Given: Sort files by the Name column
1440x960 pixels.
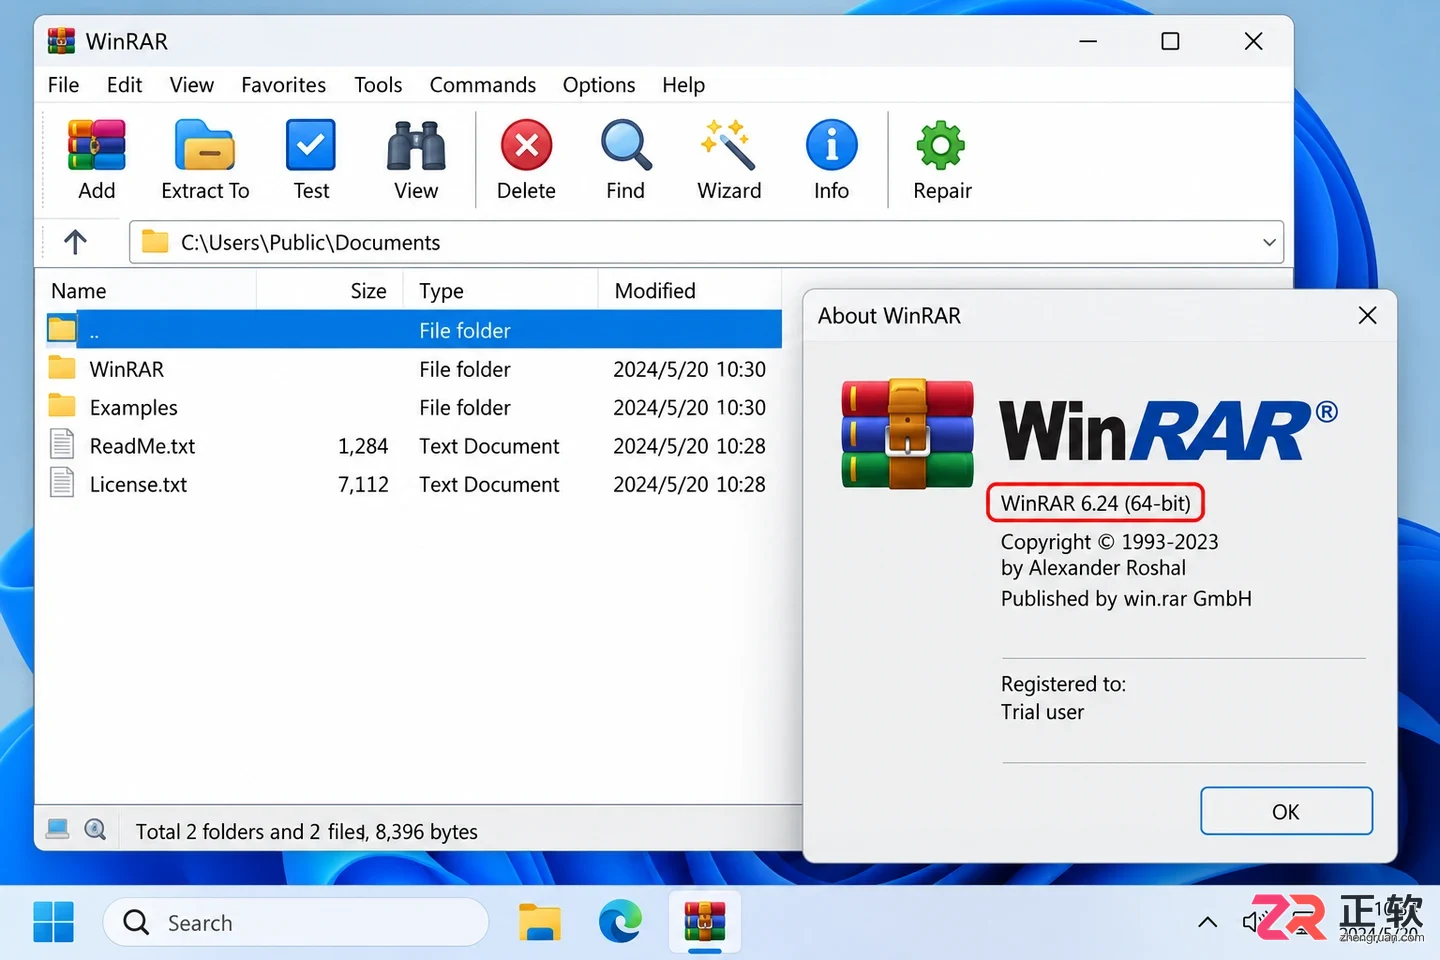Looking at the screenshot, I should 146,291.
